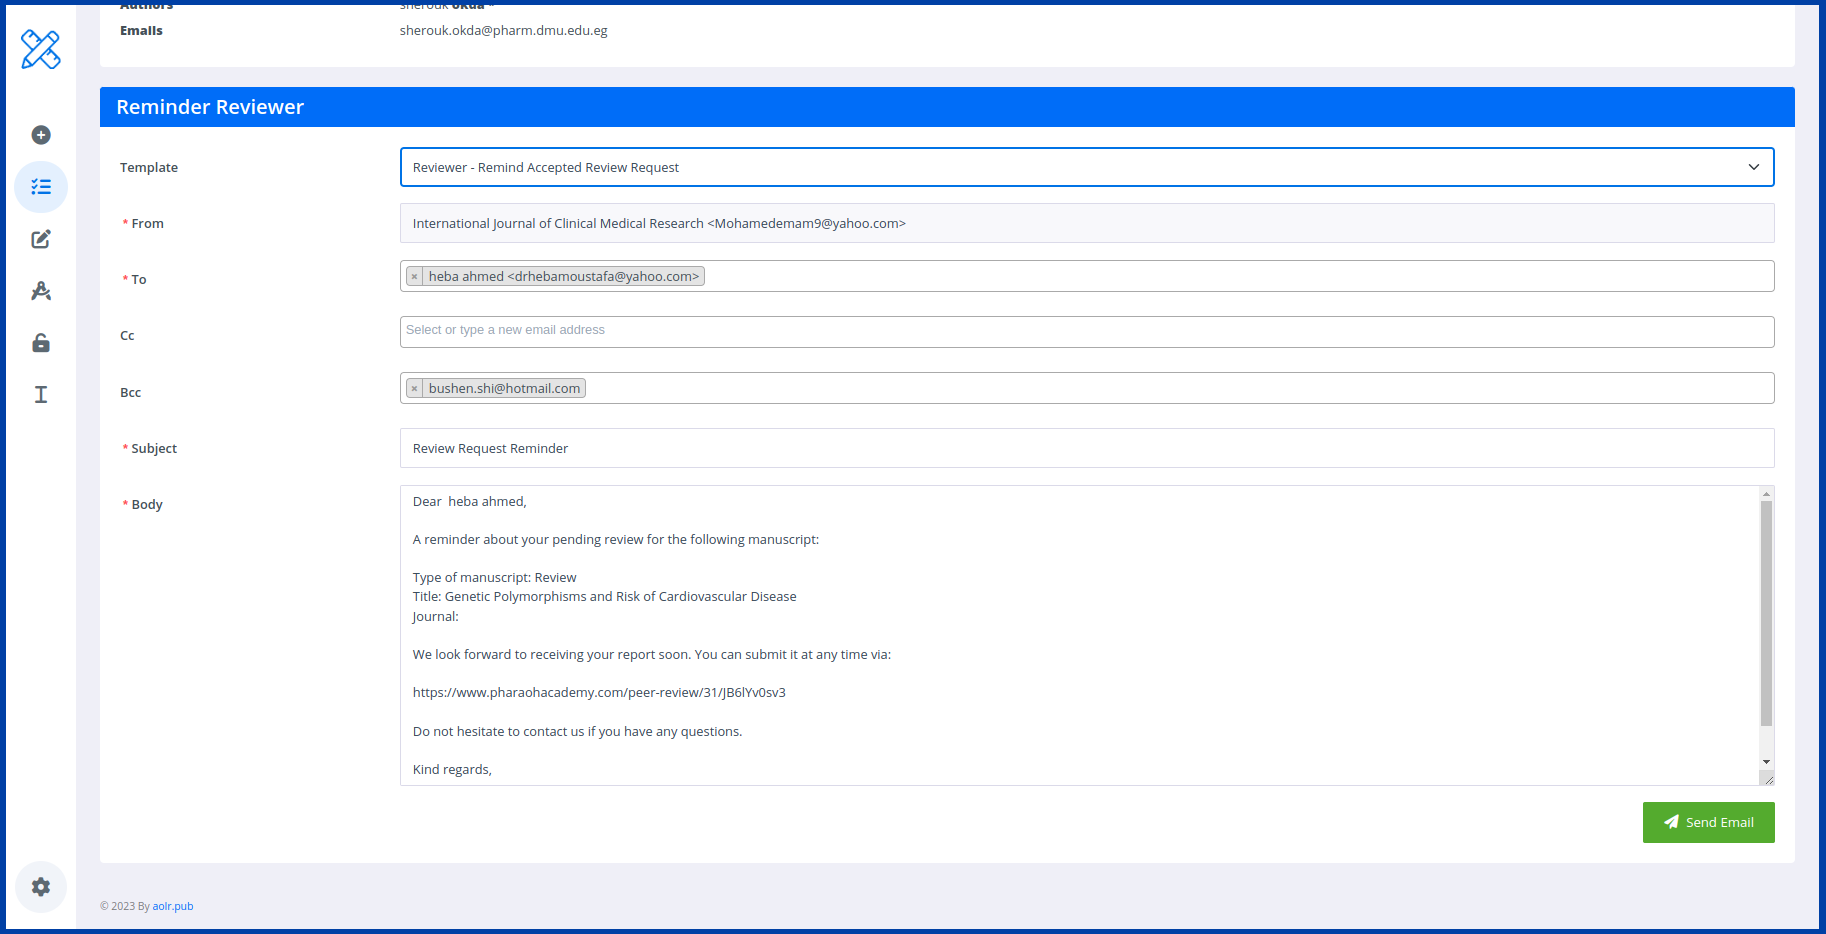
Task: Select the drafting compass sidebar icon
Action: 41,291
